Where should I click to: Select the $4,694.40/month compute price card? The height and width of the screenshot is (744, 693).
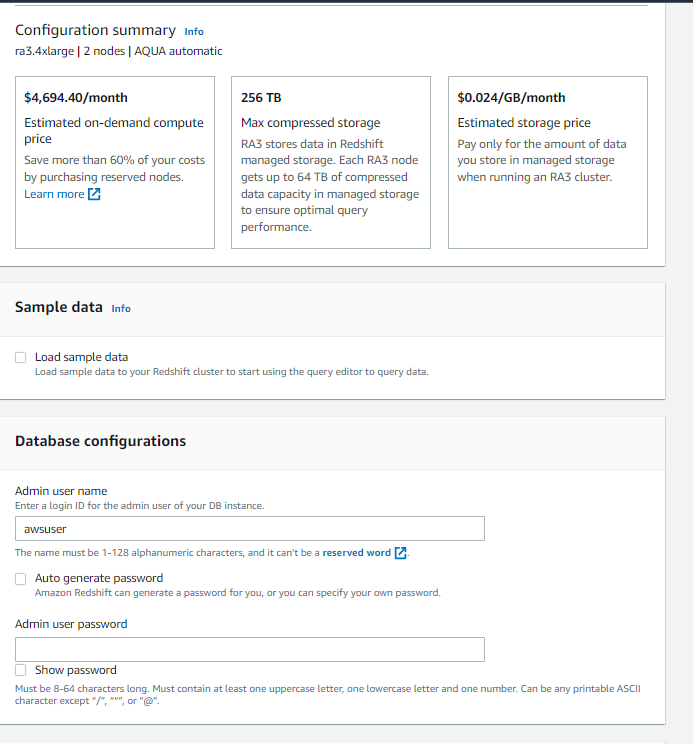(x=115, y=162)
